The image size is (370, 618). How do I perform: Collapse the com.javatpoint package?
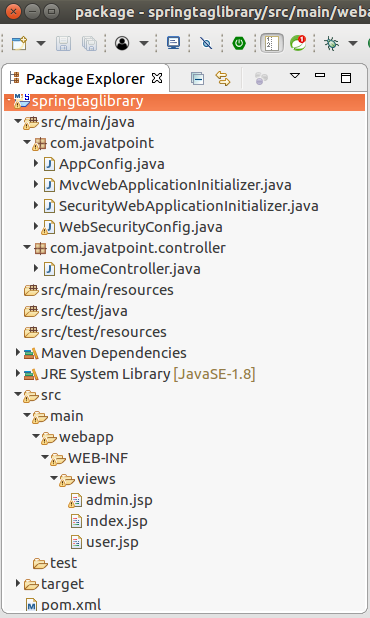coord(27,142)
